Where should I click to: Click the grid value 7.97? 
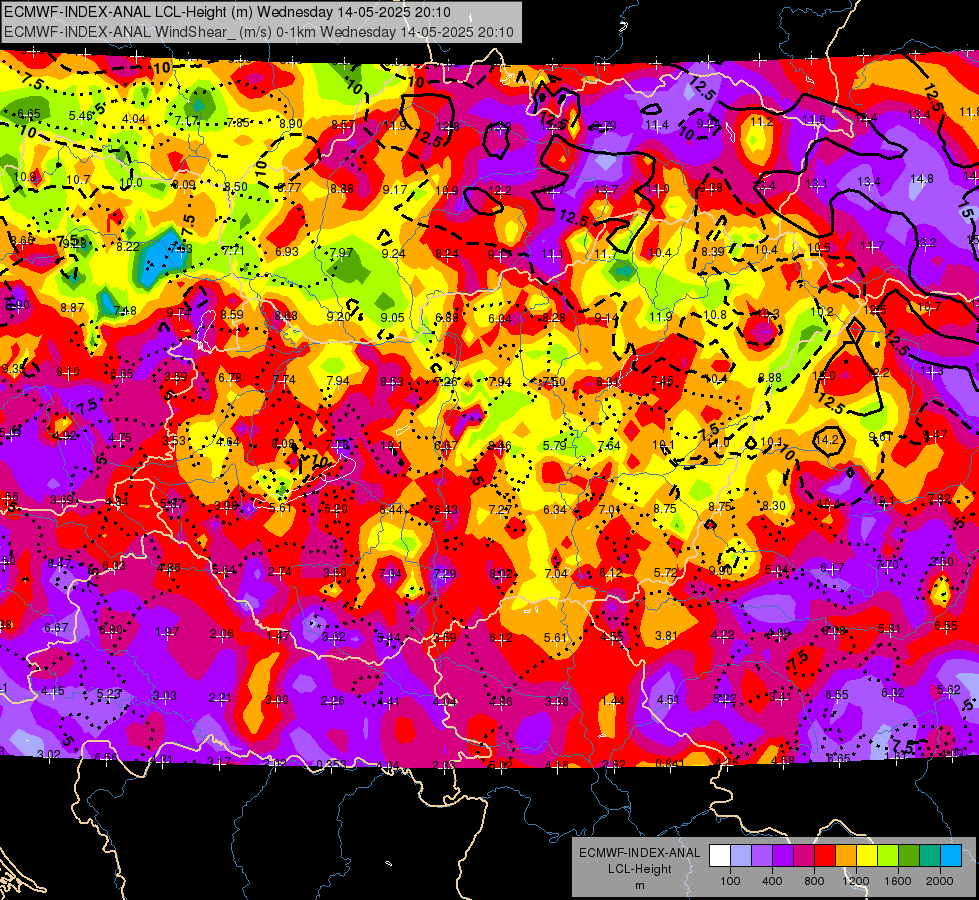point(341,253)
